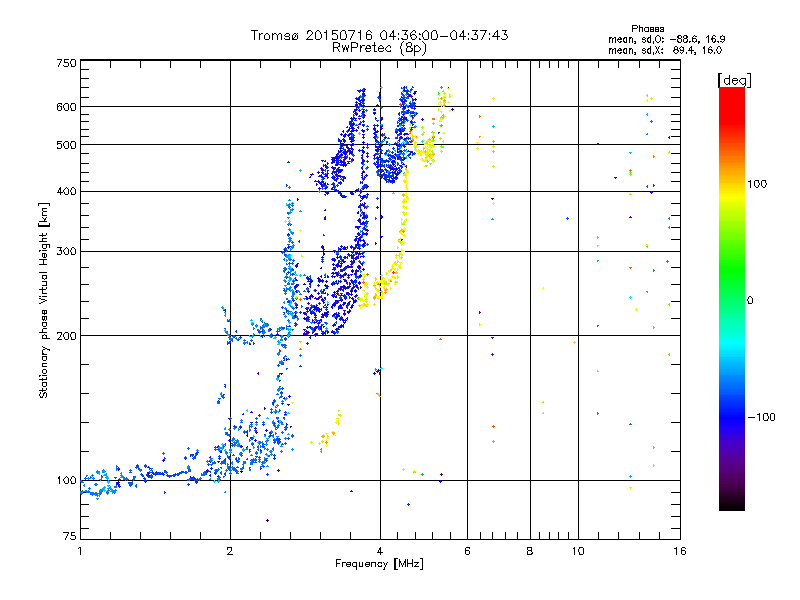Viewport: 800px width, 600px height.
Task: Click the 'Stationary phase Virtual Height [km]' axis title
Action: click(x=44, y=300)
